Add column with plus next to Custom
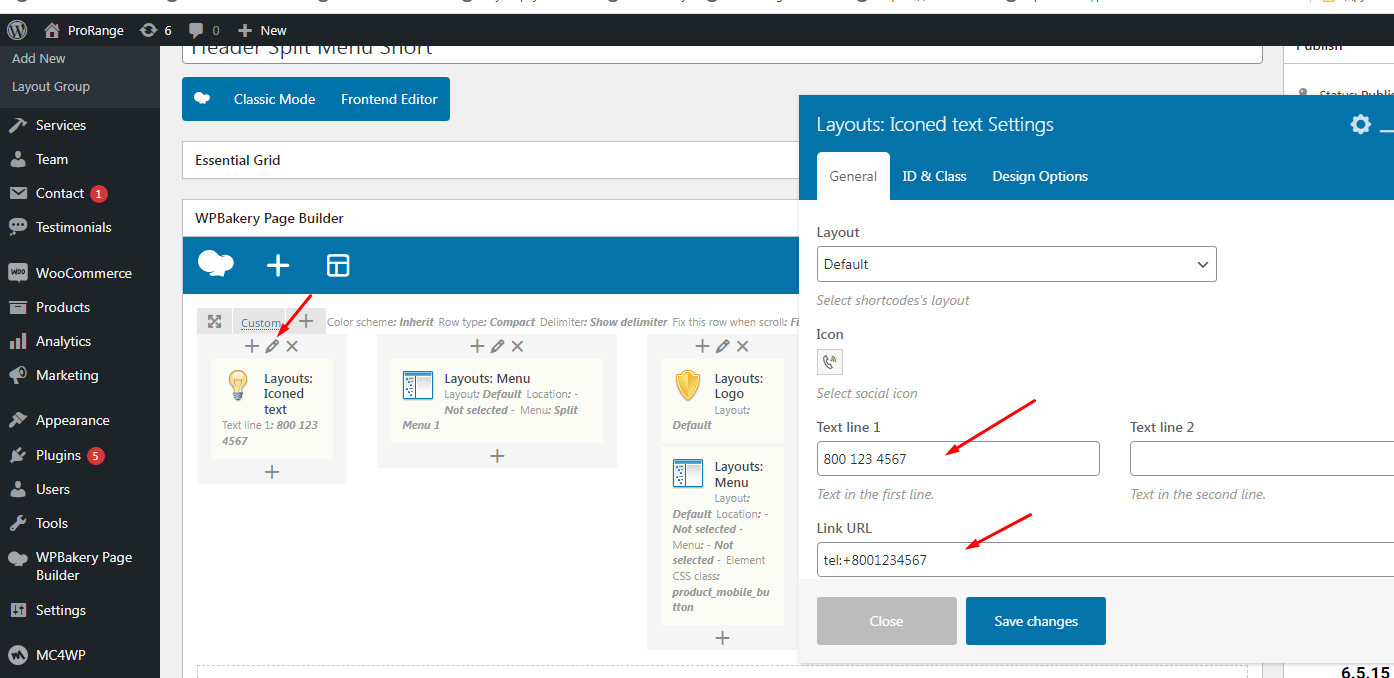The height and width of the screenshot is (678, 1394). coord(306,321)
